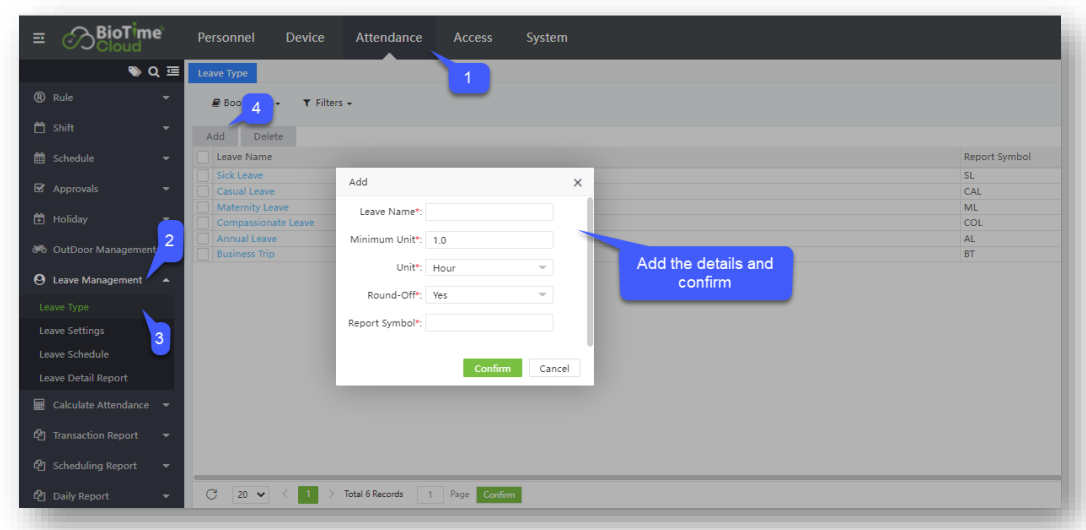The image size is (1086, 530).
Task: Click the sidebar list-collapse icon
Action: (x=172, y=72)
